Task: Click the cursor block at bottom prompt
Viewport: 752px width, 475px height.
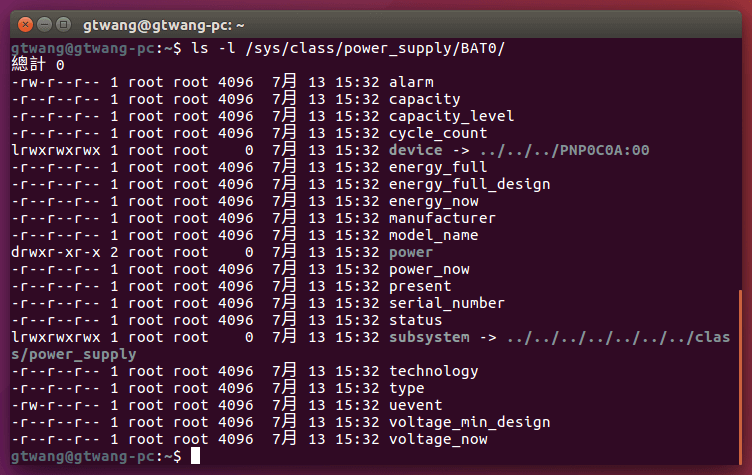Action: point(196,456)
